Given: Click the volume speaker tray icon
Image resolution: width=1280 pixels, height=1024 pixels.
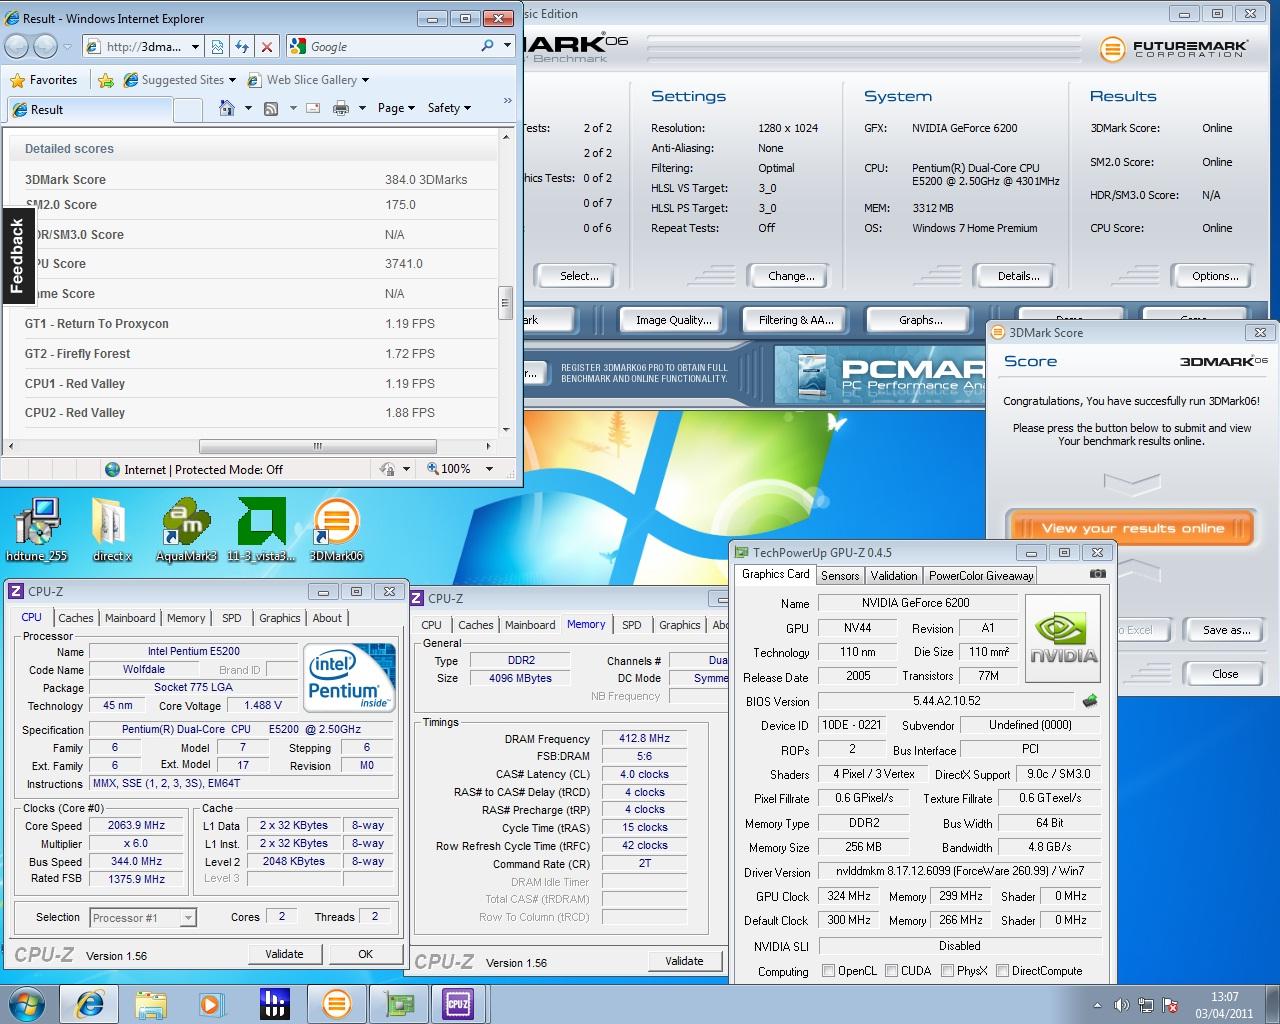Looking at the screenshot, I should click(1121, 1005).
